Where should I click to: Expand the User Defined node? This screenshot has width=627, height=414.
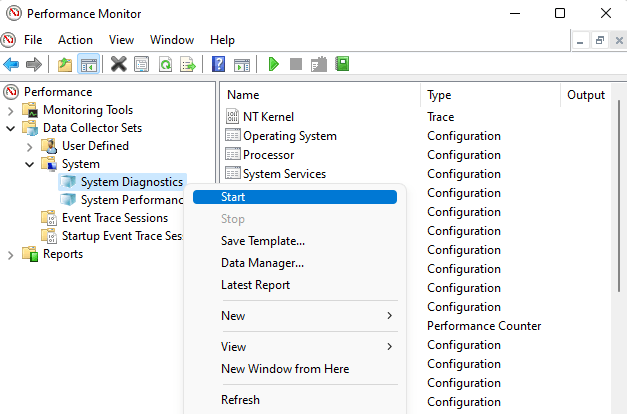pyautogui.click(x=30, y=147)
